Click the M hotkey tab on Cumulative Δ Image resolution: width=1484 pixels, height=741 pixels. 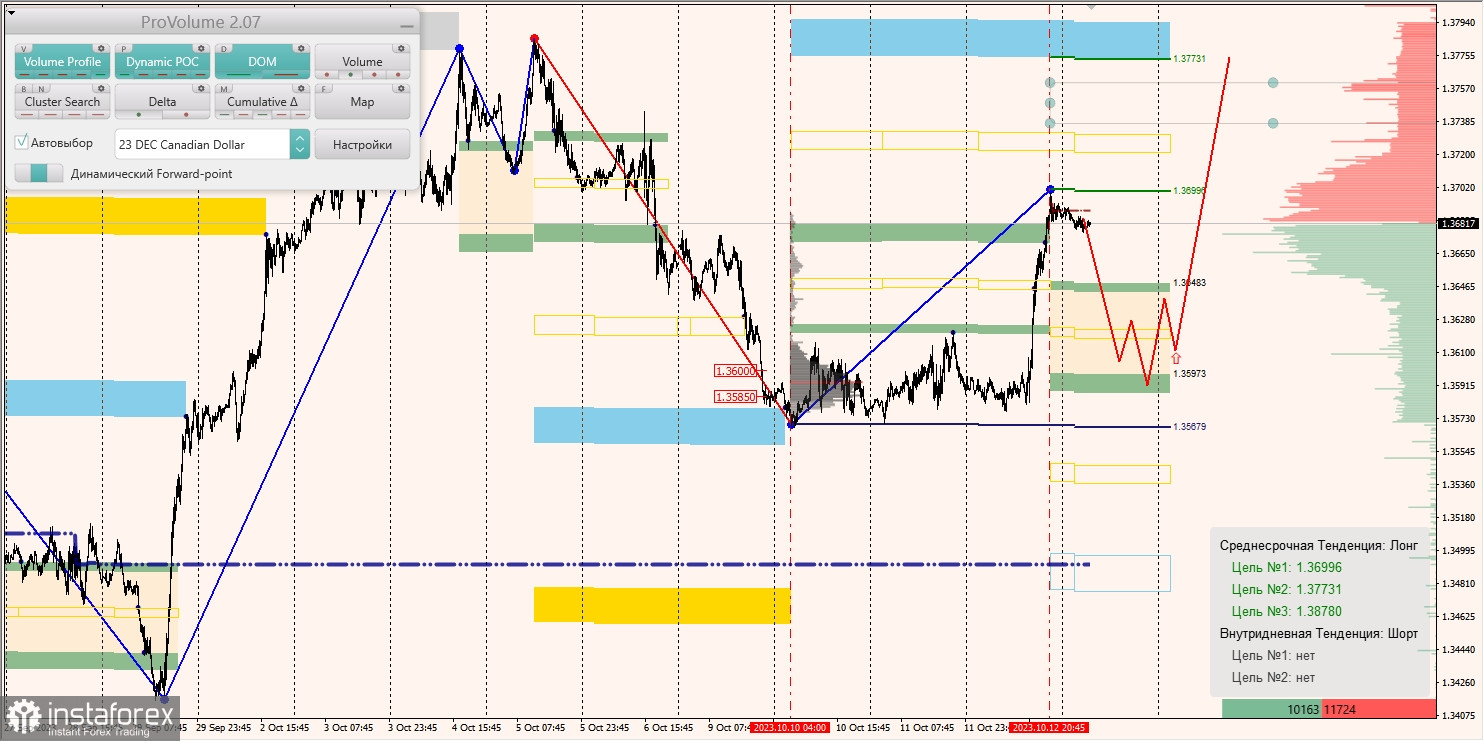point(225,88)
